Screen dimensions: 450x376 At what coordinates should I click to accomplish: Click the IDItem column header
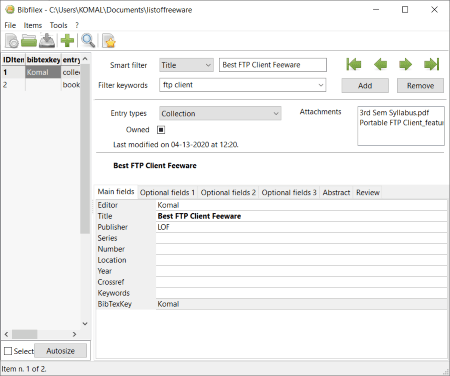pos(13,60)
